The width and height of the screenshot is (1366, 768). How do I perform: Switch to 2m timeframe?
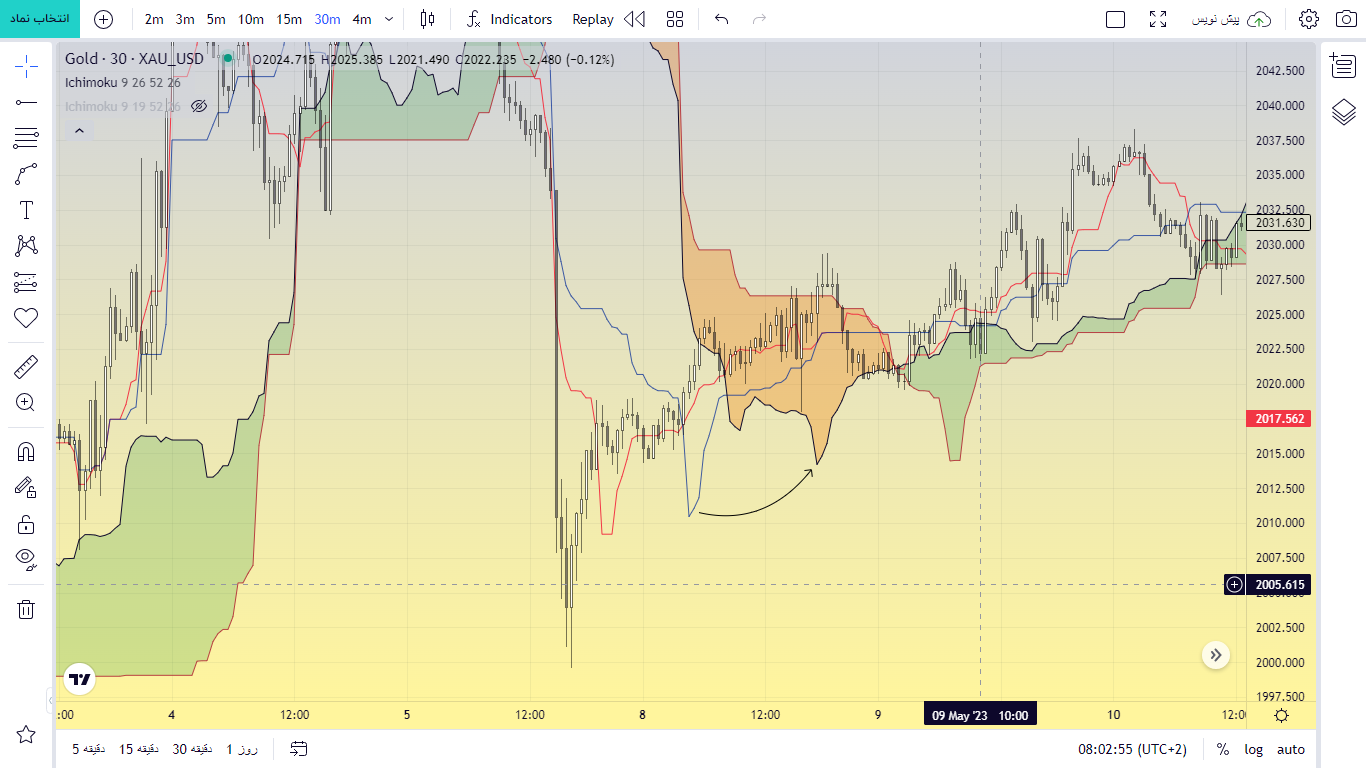[x=154, y=19]
